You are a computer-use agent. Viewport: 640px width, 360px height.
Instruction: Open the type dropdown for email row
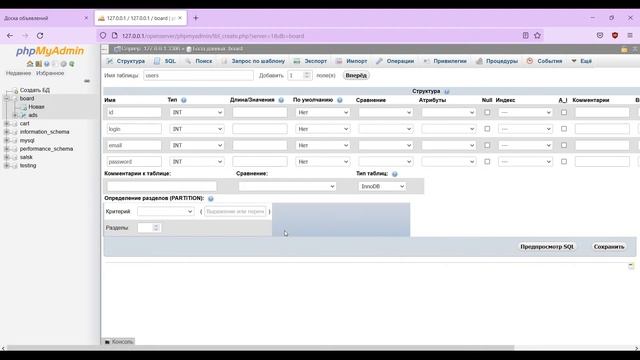point(197,145)
